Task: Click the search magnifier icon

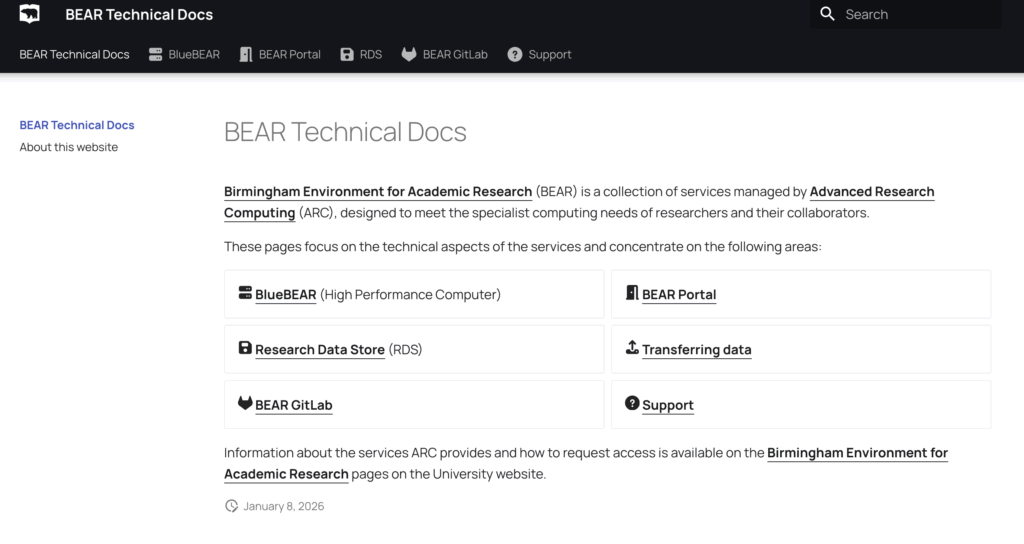Action: pos(827,14)
